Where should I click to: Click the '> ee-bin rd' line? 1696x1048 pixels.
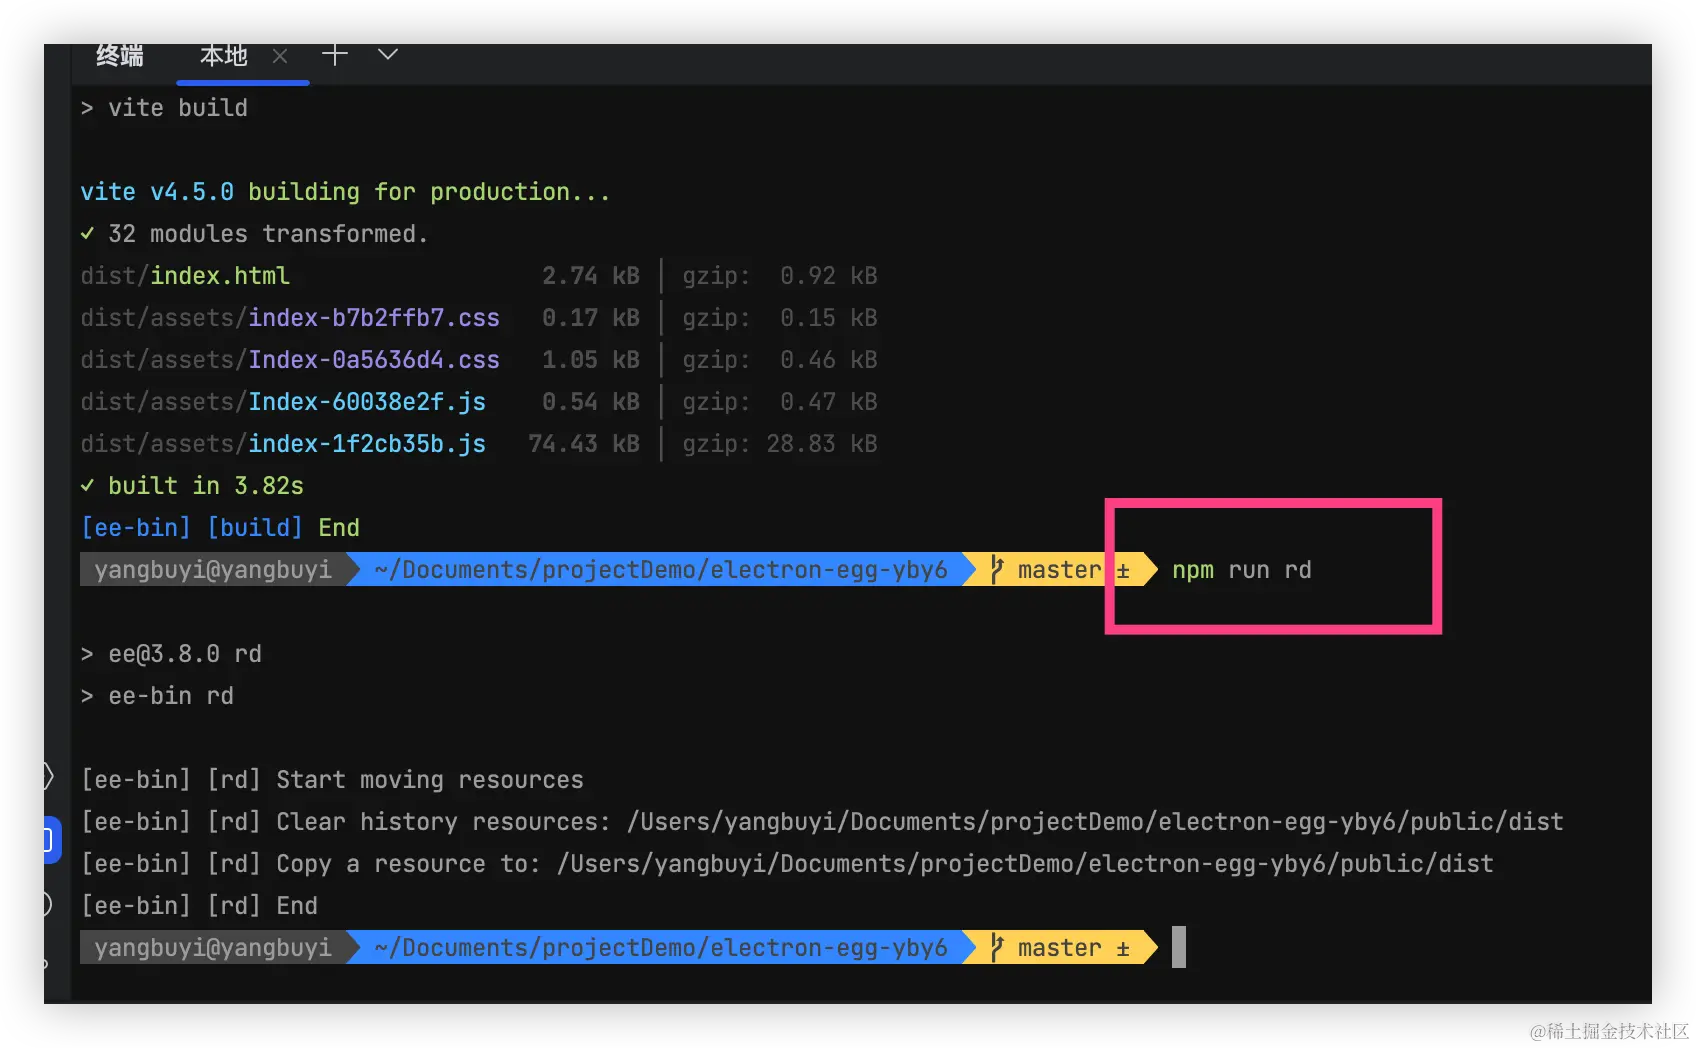tap(157, 696)
